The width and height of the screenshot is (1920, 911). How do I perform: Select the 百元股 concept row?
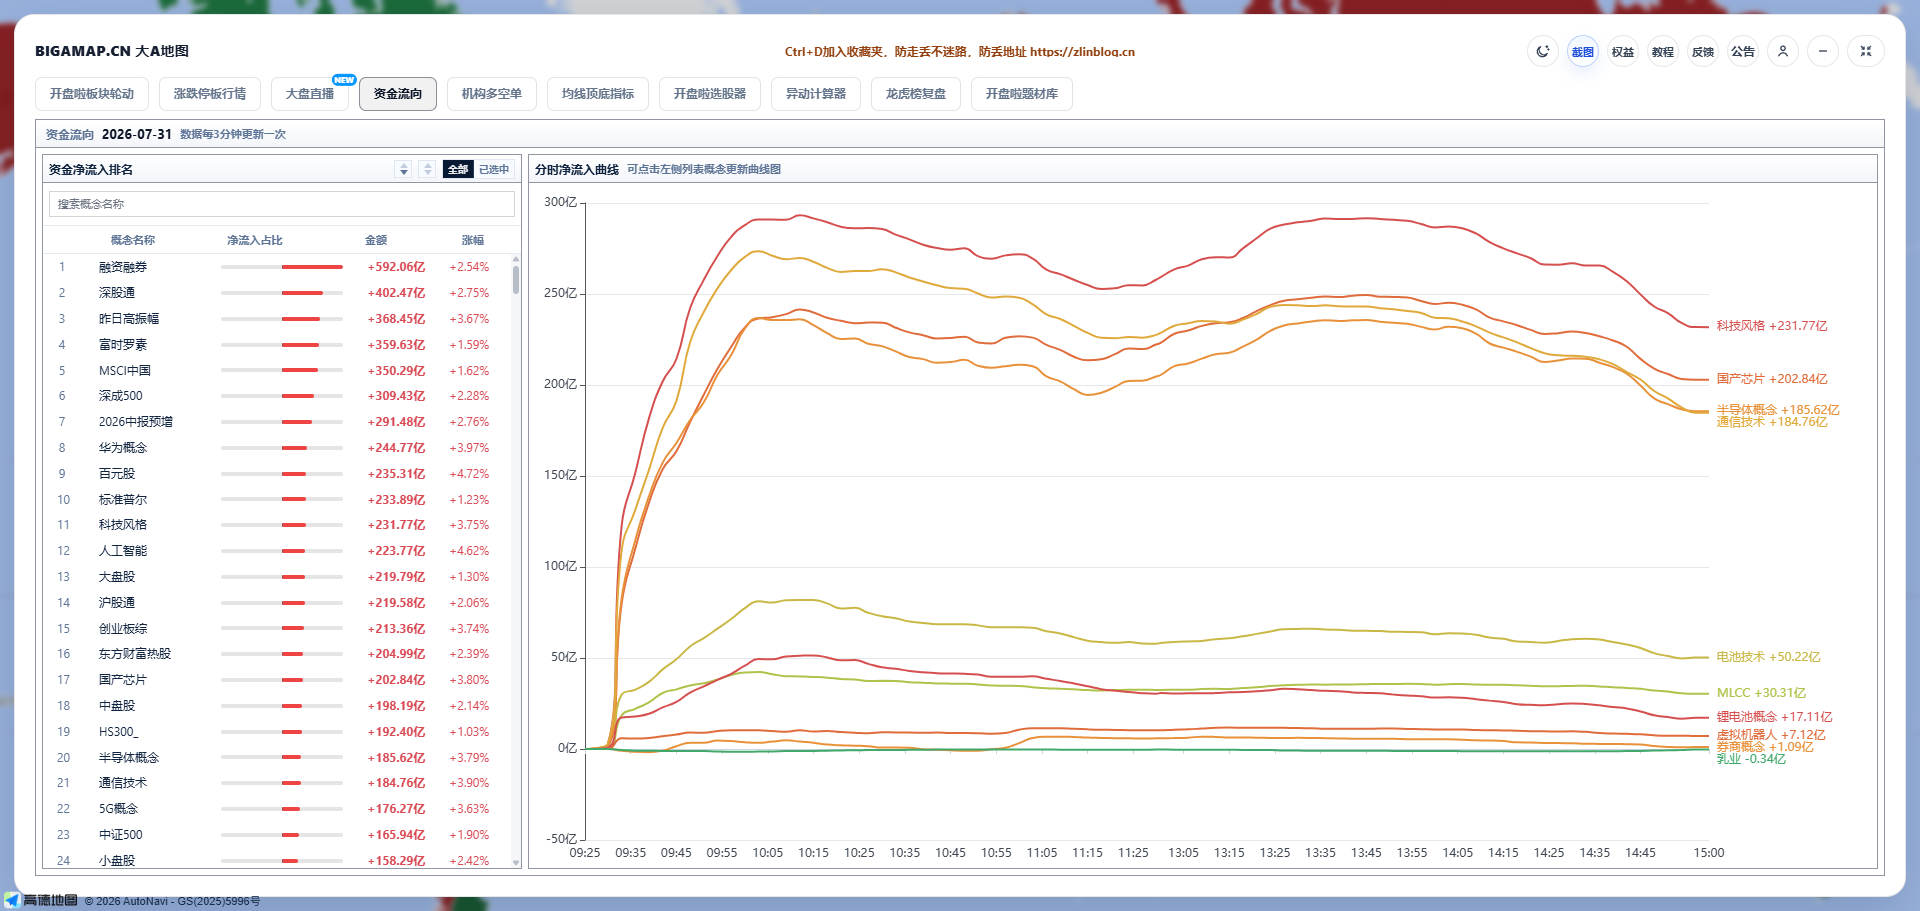point(277,474)
